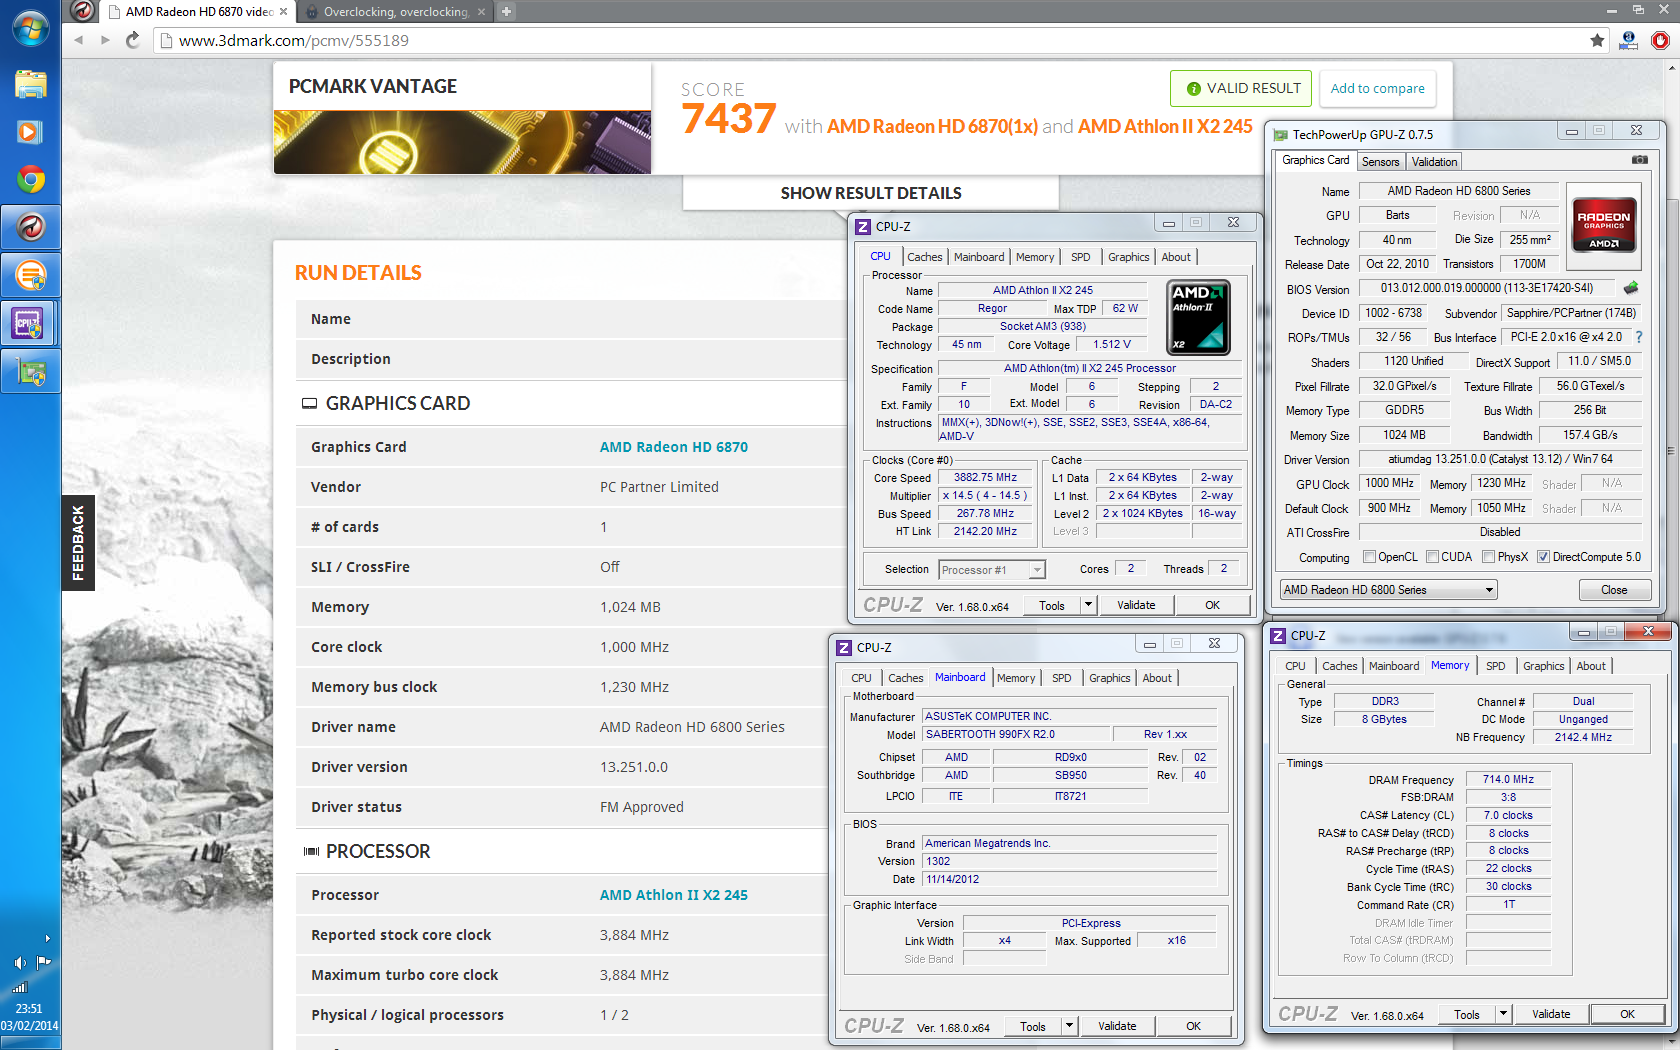Image resolution: width=1680 pixels, height=1050 pixels.
Task: Open Windows Explorer from the taskbar
Action: coord(30,84)
